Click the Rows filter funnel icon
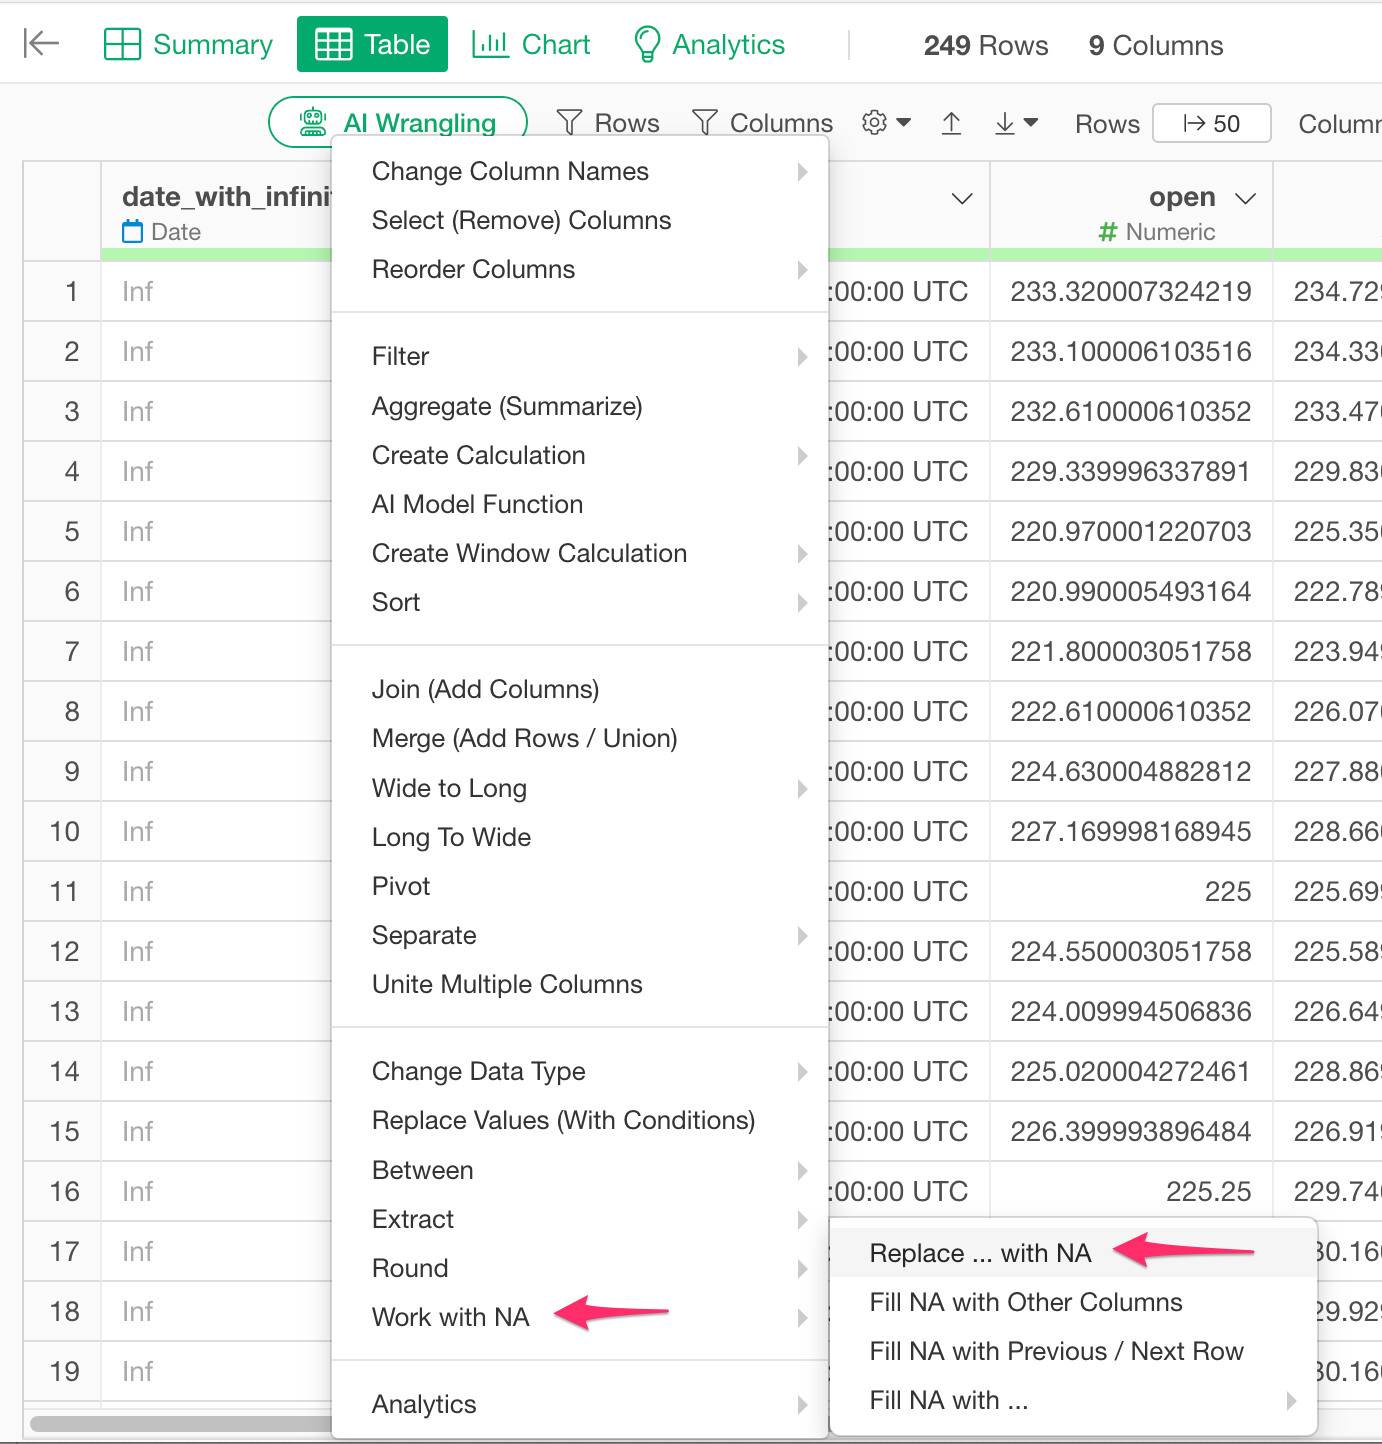 pyautogui.click(x=570, y=123)
